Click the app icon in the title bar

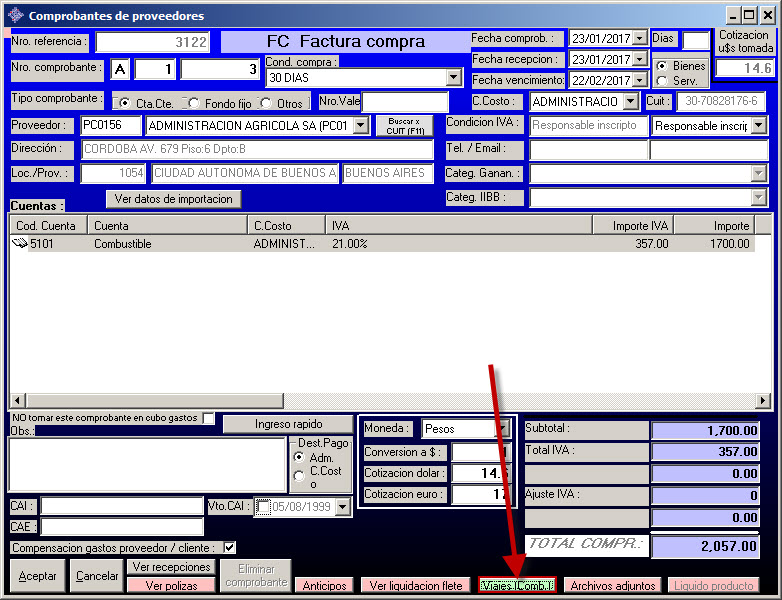15,15
